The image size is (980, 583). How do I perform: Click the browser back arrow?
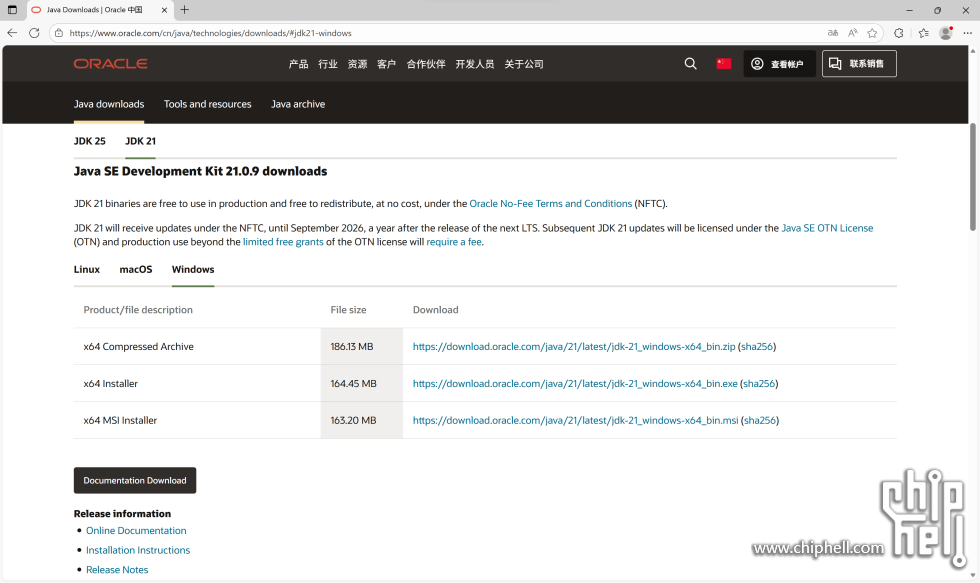point(12,33)
